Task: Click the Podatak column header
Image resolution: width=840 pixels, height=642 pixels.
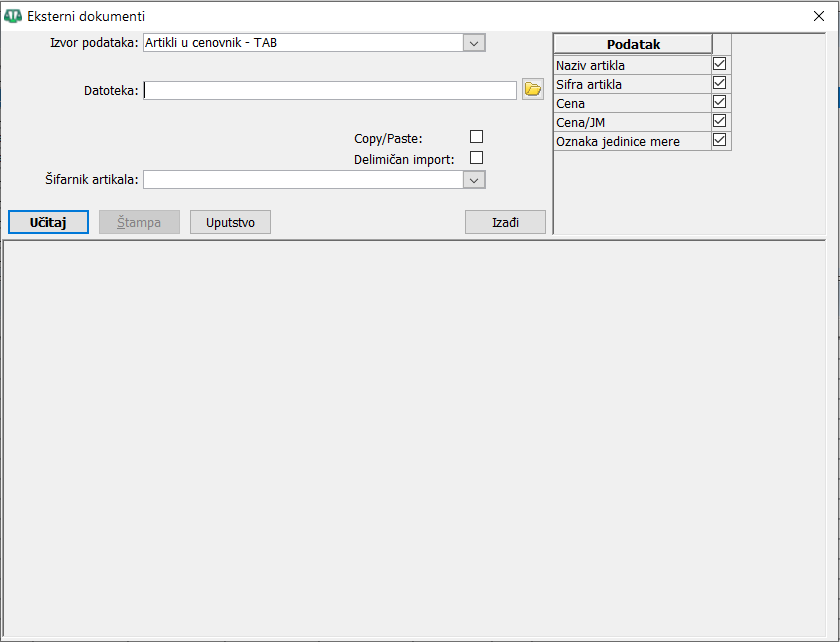Action: point(632,44)
